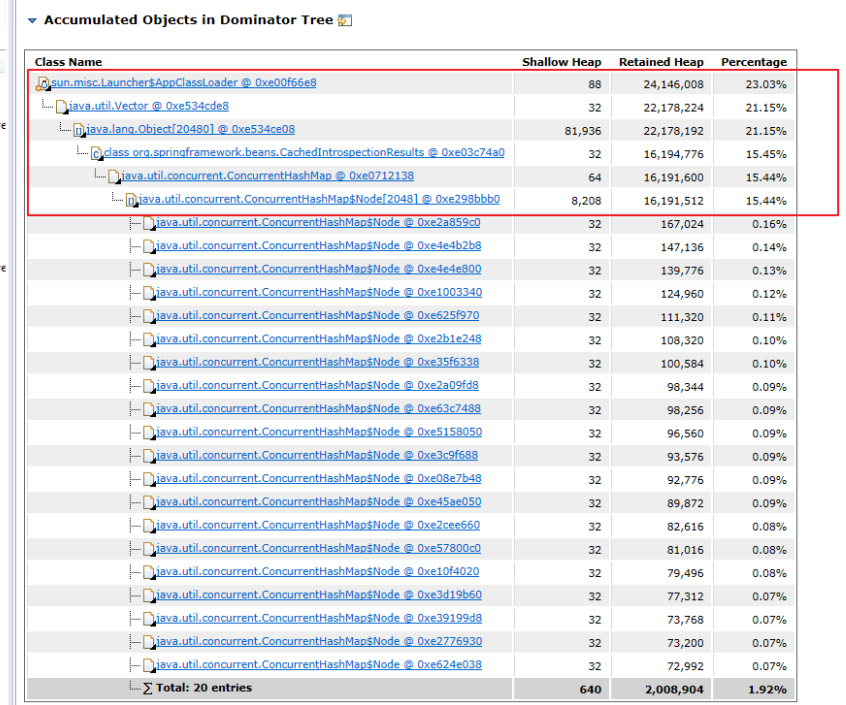The image size is (846, 705).
Task: Open ConcurrentHashMap$Node @ 0xe10f4020 link
Action: [x=318, y=571]
